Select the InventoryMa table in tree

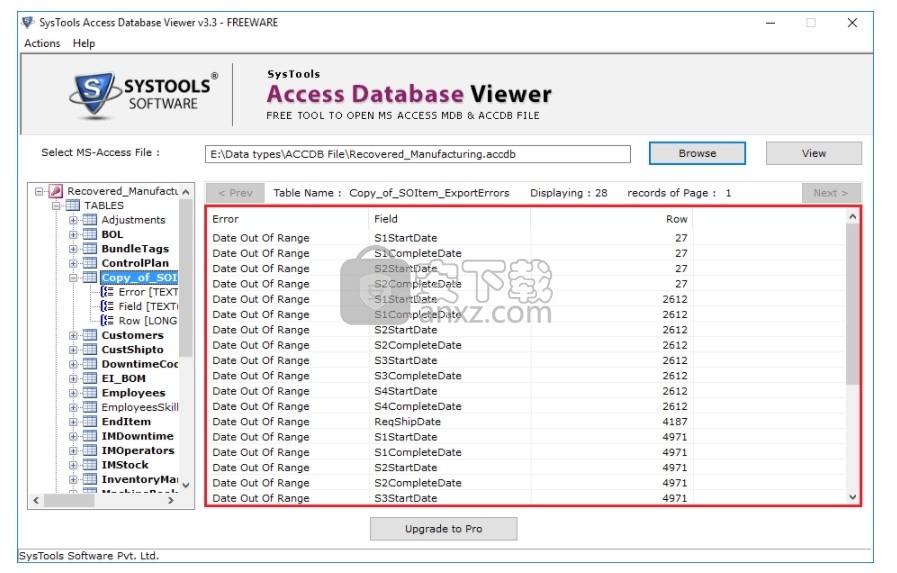point(140,479)
